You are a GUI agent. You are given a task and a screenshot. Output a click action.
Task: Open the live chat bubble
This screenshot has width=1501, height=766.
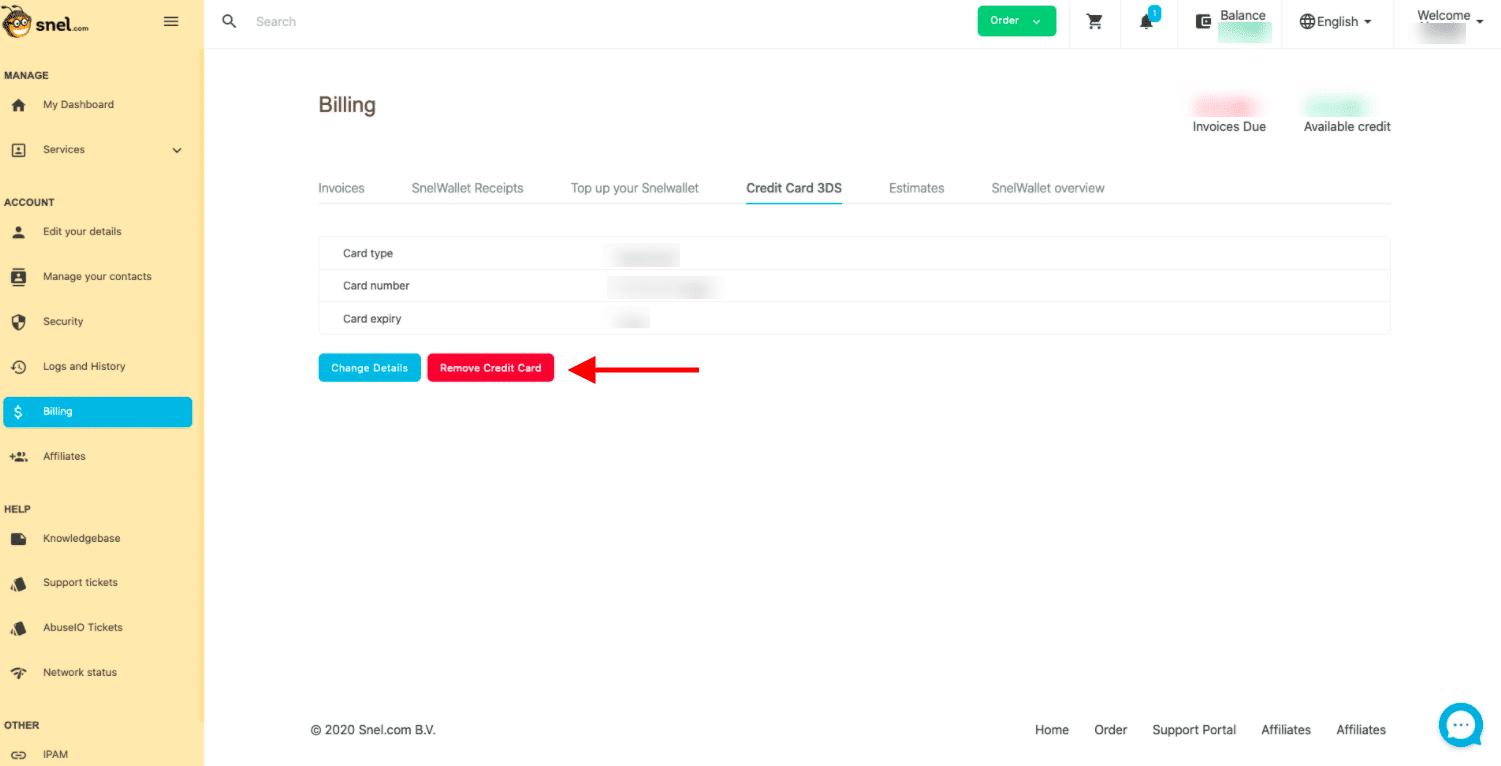(1461, 725)
